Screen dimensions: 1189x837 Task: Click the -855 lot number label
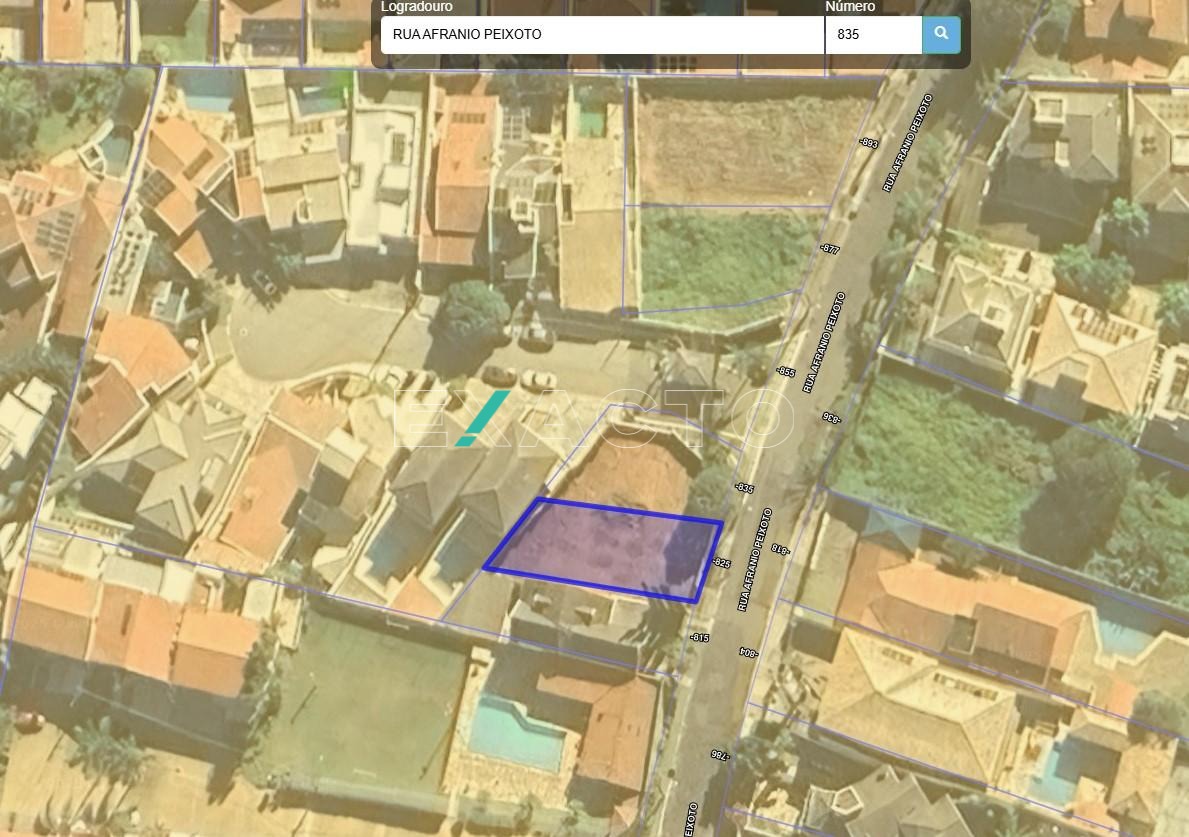[786, 372]
